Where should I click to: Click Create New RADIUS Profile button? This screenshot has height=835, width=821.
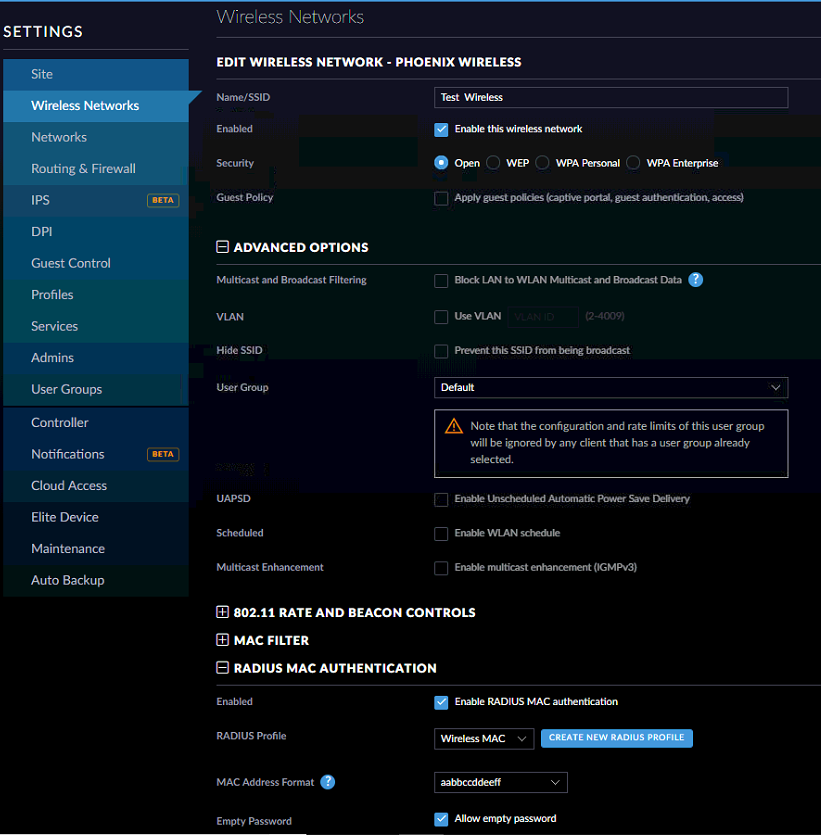pos(616,738)
